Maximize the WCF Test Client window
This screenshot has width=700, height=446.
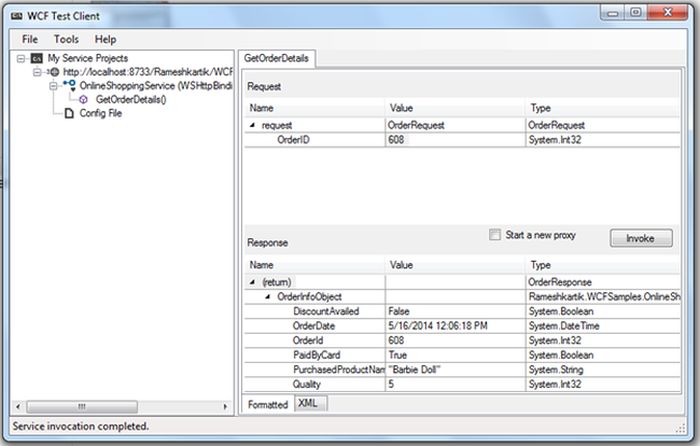636,12
